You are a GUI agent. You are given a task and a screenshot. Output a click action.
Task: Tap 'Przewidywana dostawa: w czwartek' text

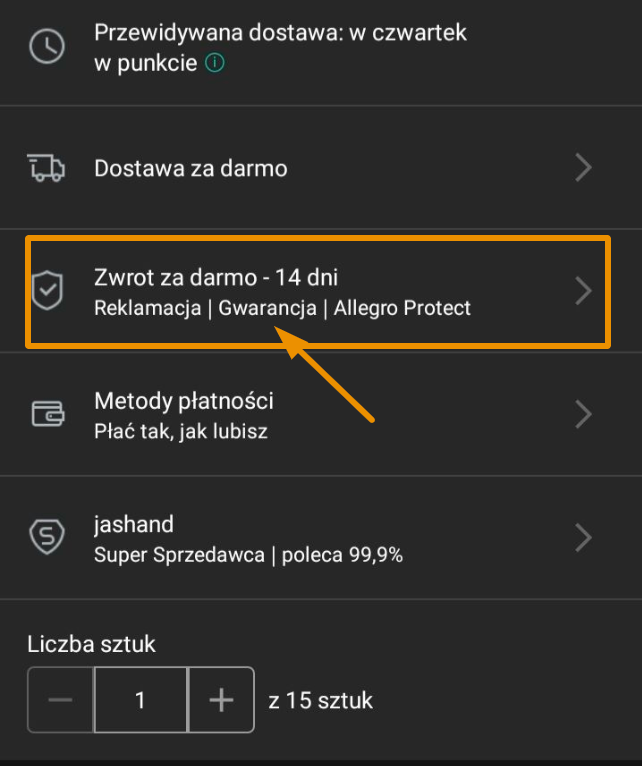[x=280, y=33]
